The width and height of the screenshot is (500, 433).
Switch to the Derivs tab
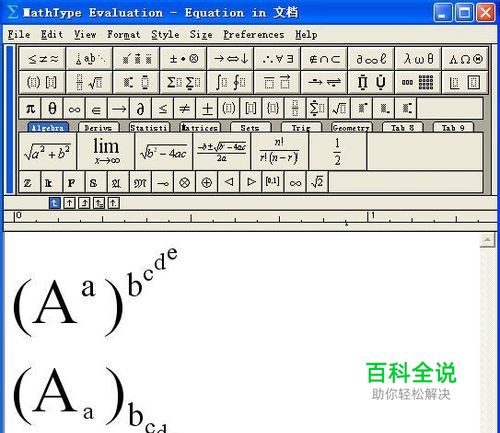click(x=98, y=128)
